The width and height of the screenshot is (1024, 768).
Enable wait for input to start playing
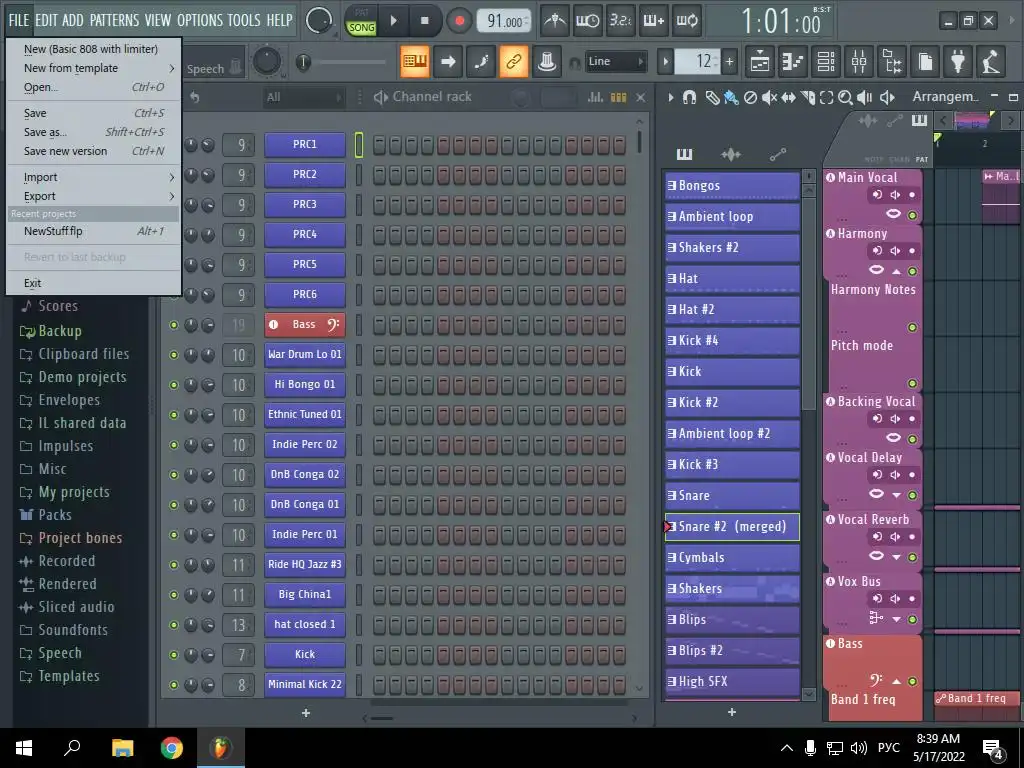[x=588, y=21]
